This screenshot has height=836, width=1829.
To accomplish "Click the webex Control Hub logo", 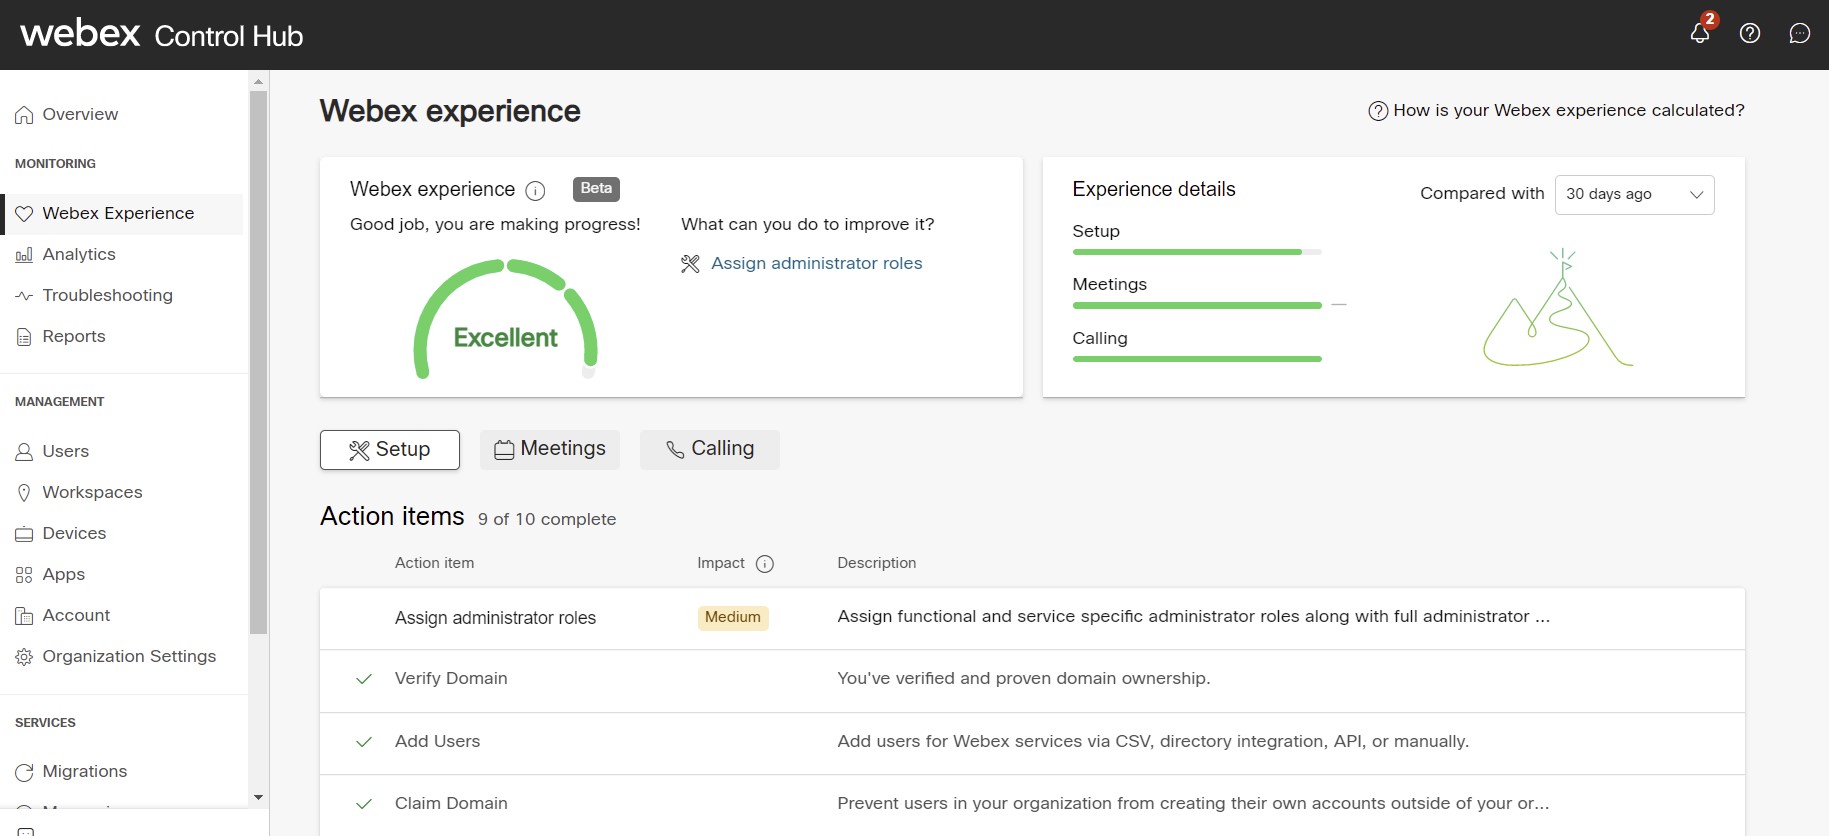I will [x=161, y=34].
